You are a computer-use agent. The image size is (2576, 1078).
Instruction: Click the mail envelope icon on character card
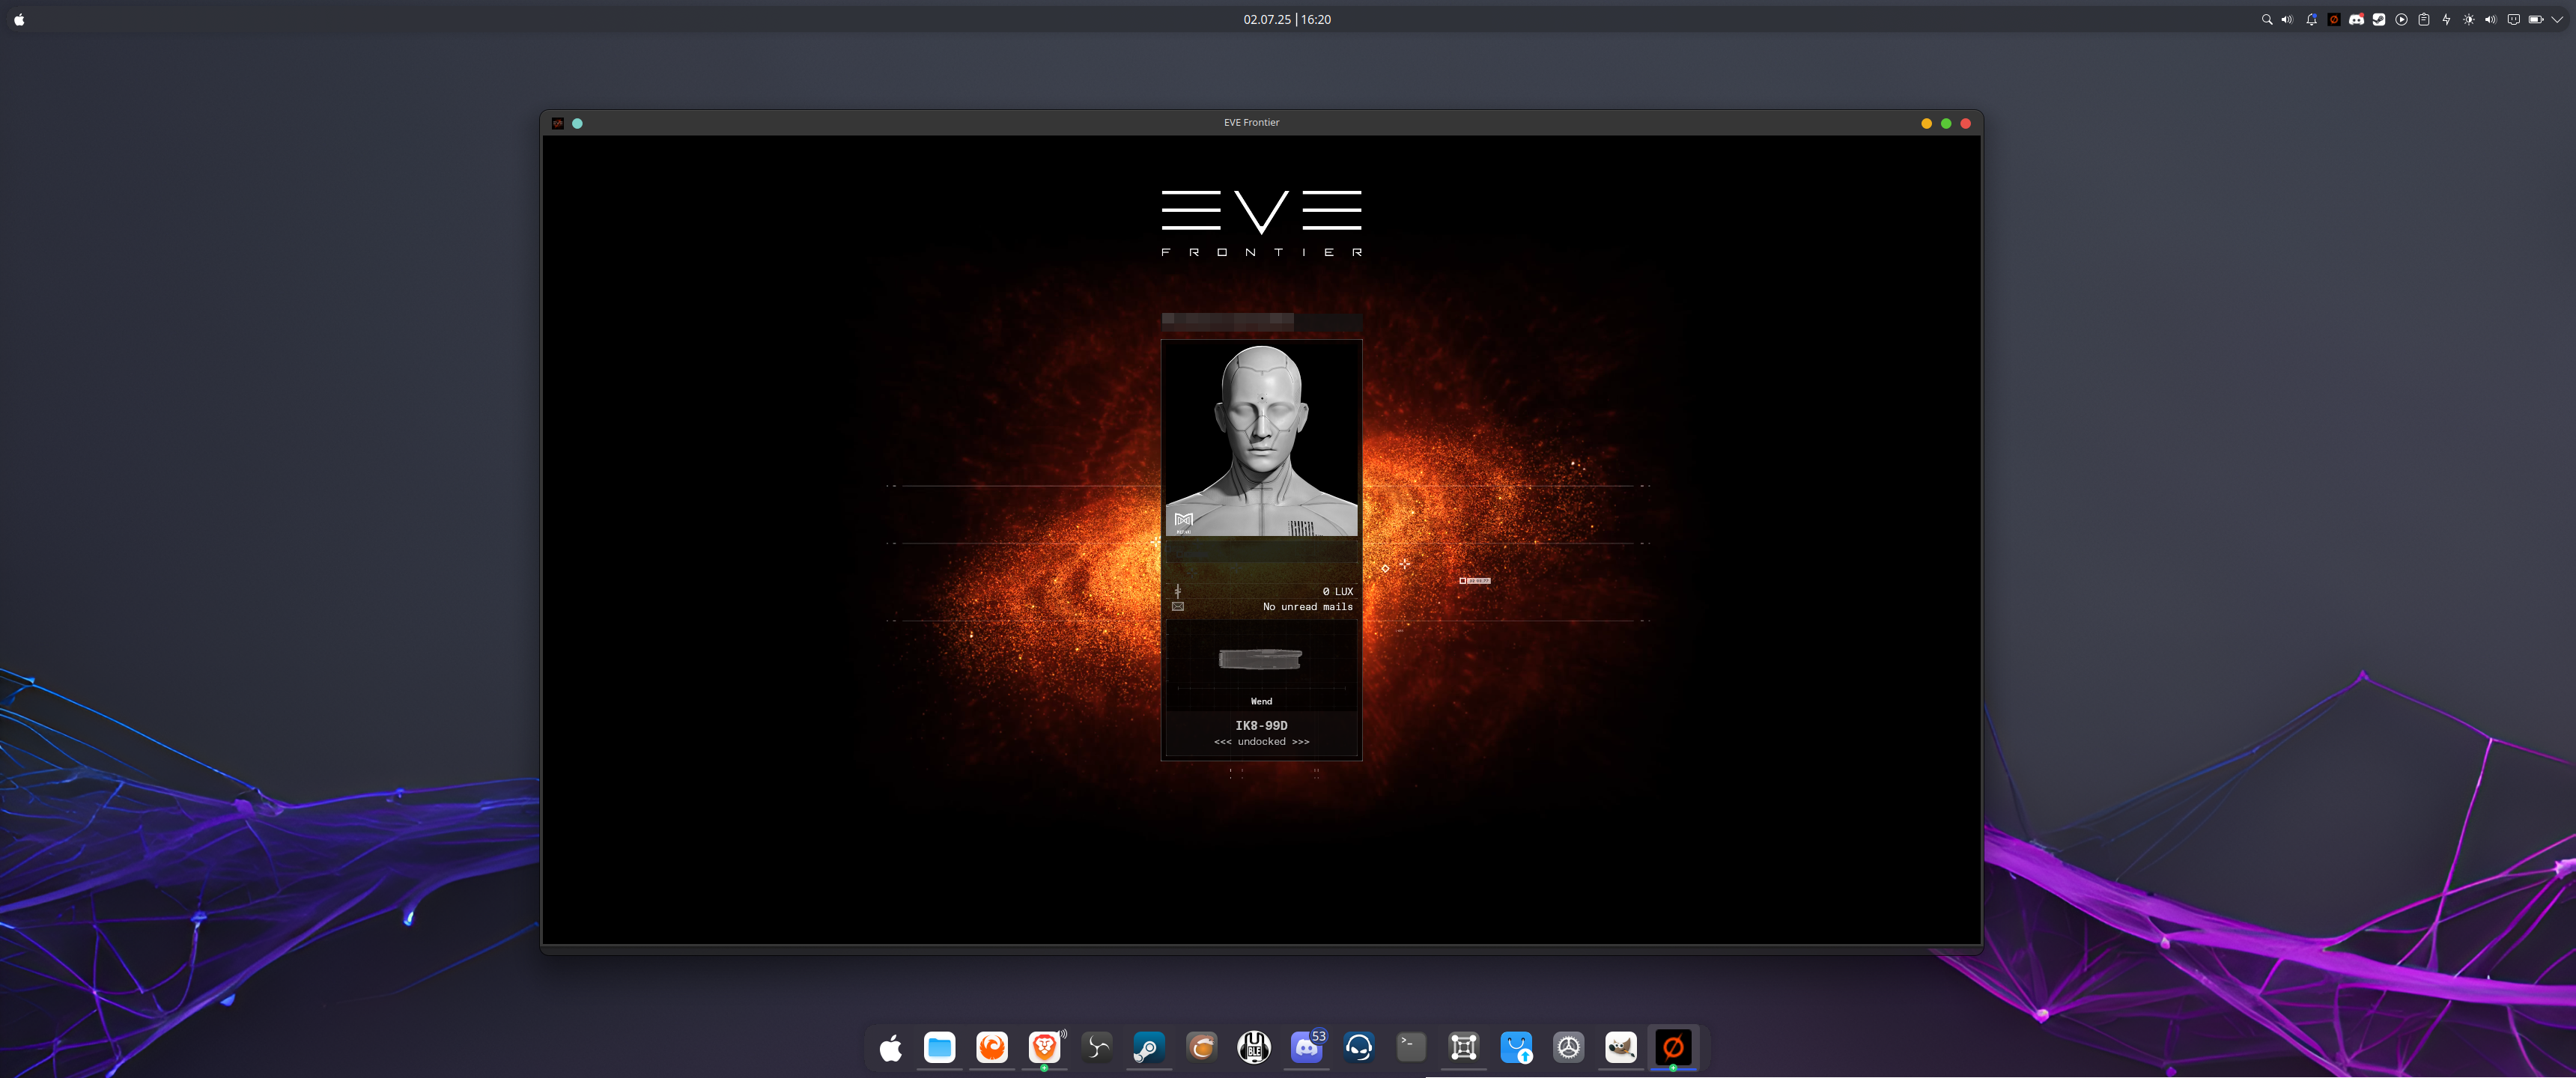(1177, 607)
